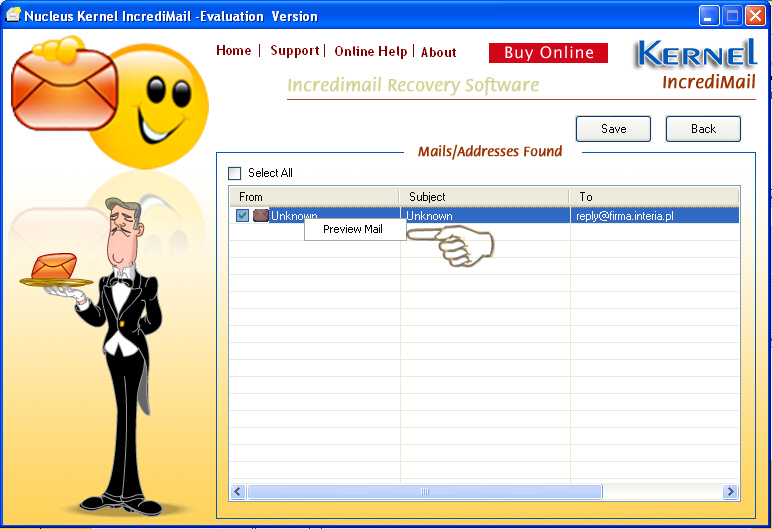Minimize the Nucleus Kernel IncrediMail window
Viewport: 772px width, 529px height.
(708, 16)
